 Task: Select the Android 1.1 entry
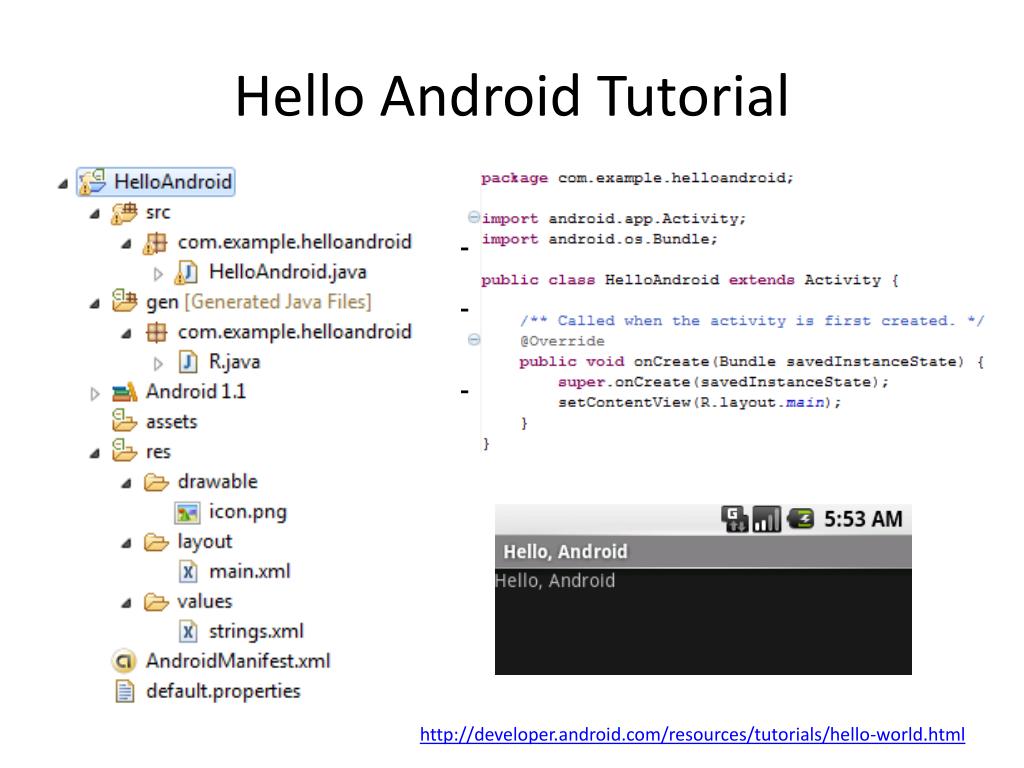[196, 392]
